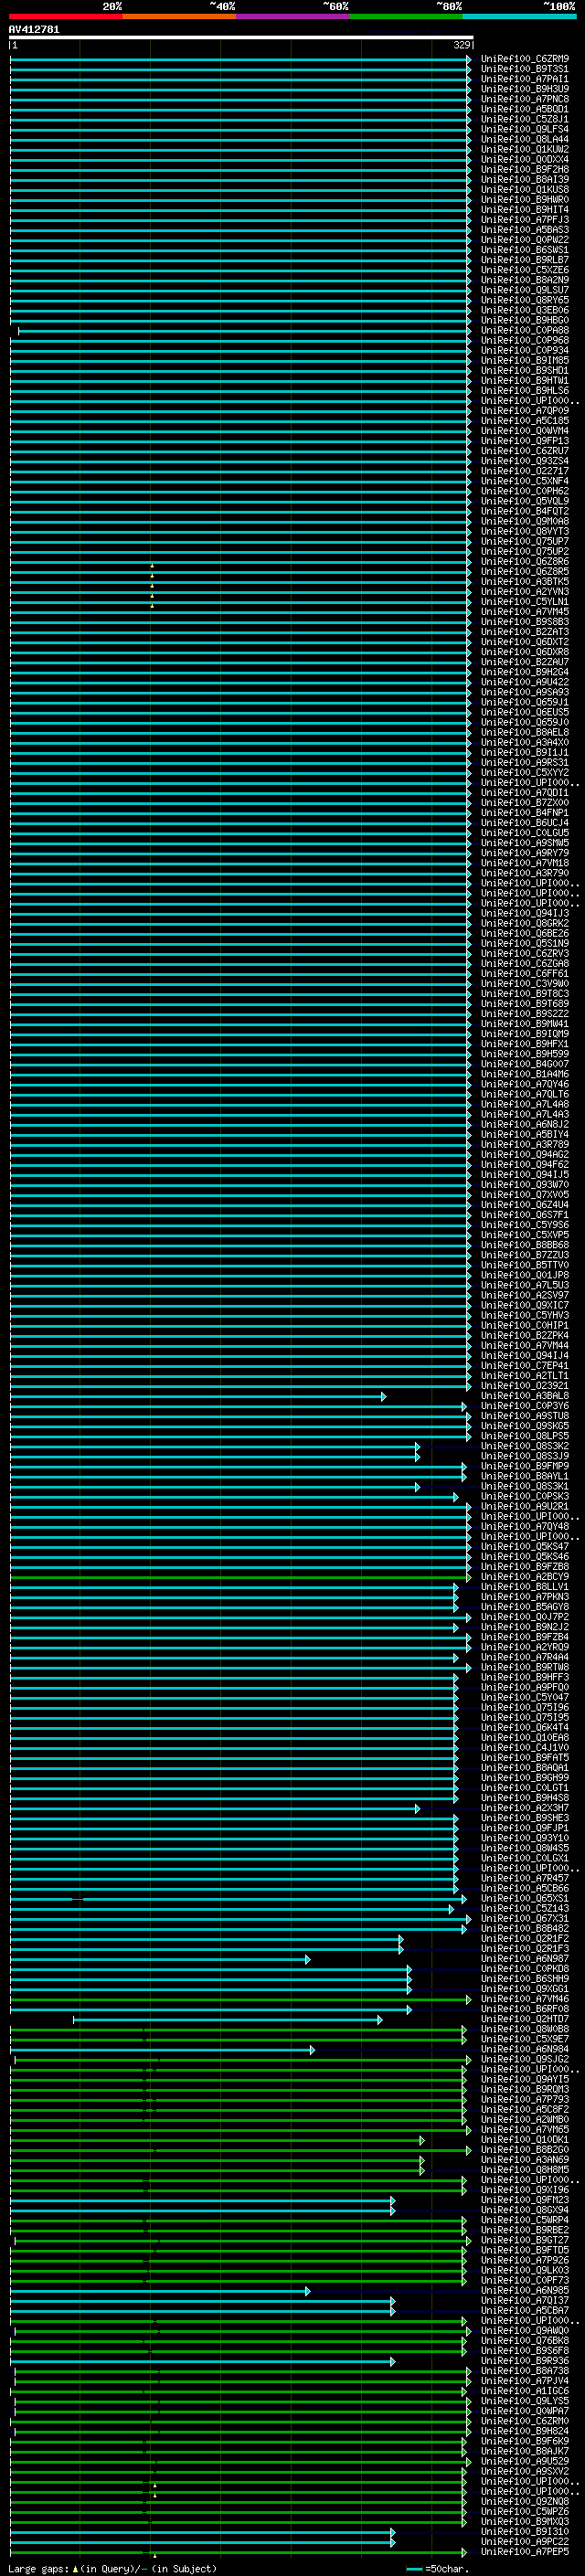Click UniRef100_C4J1V0 protein label

click(525, 1747)
